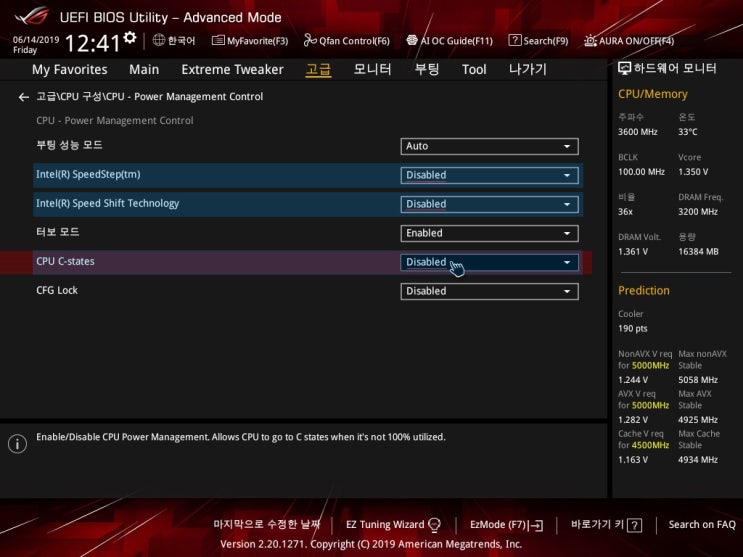
Task: Click the MyFavorite list icon
Action: tap(218, 40)
